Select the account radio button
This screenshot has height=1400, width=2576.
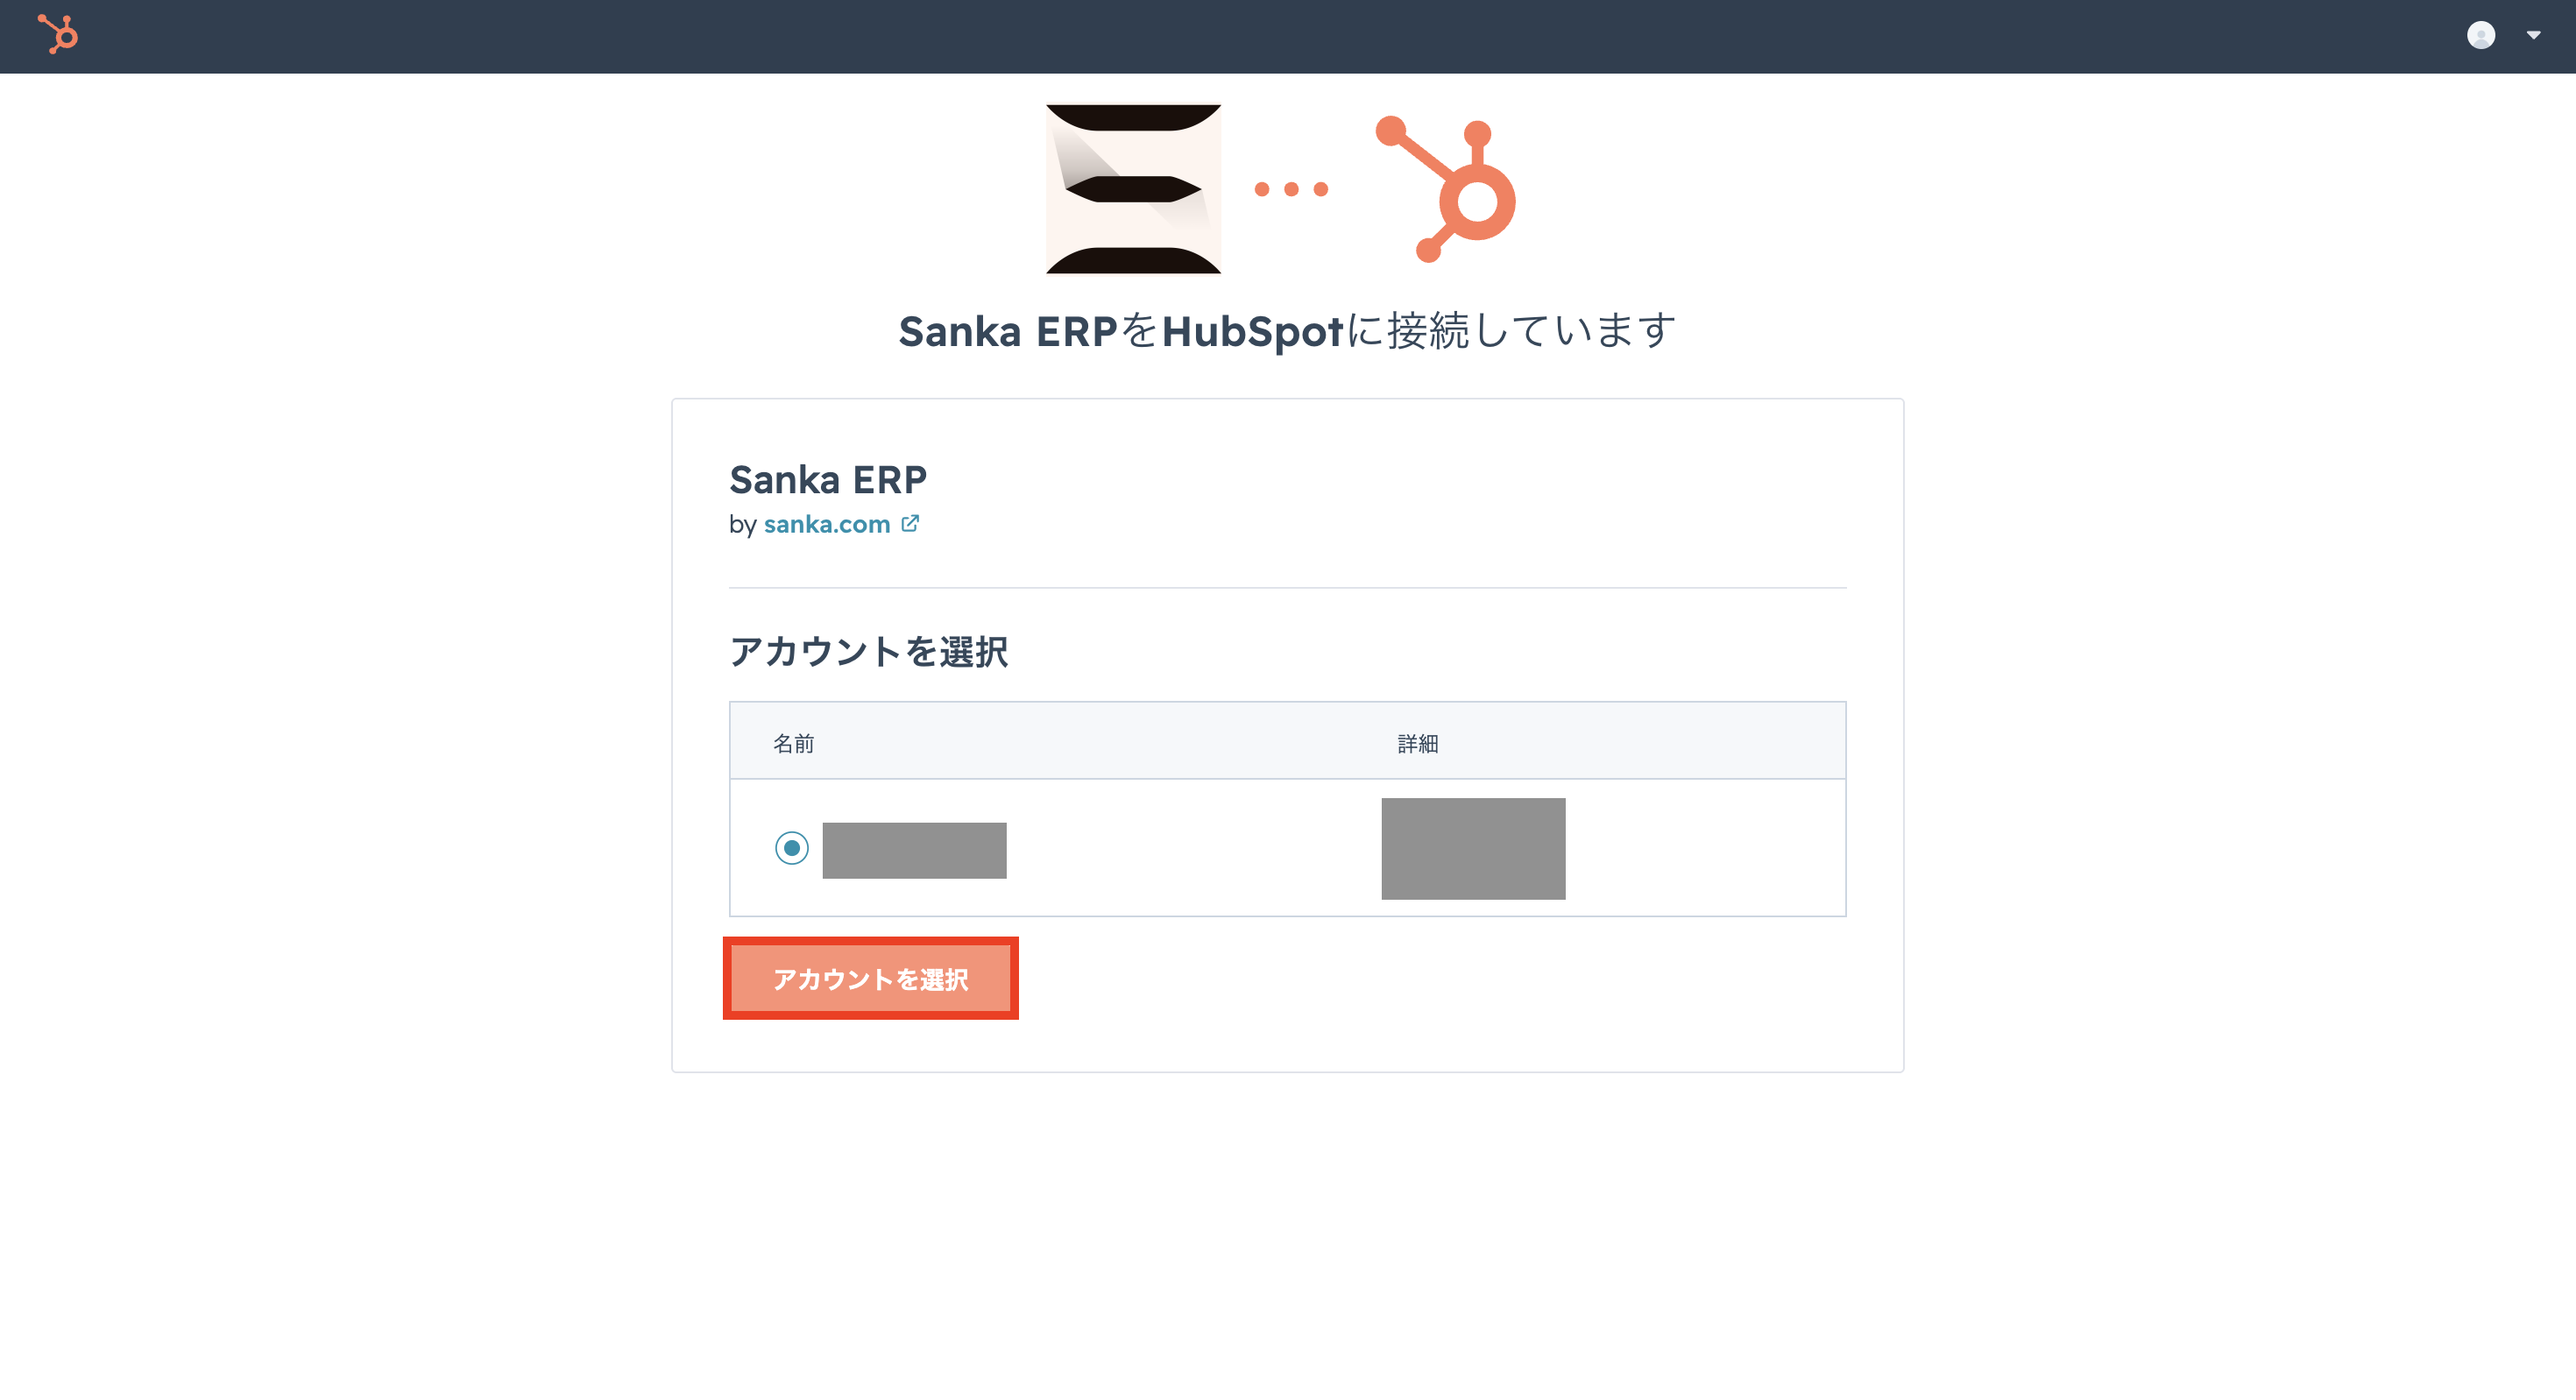(791, 848)
